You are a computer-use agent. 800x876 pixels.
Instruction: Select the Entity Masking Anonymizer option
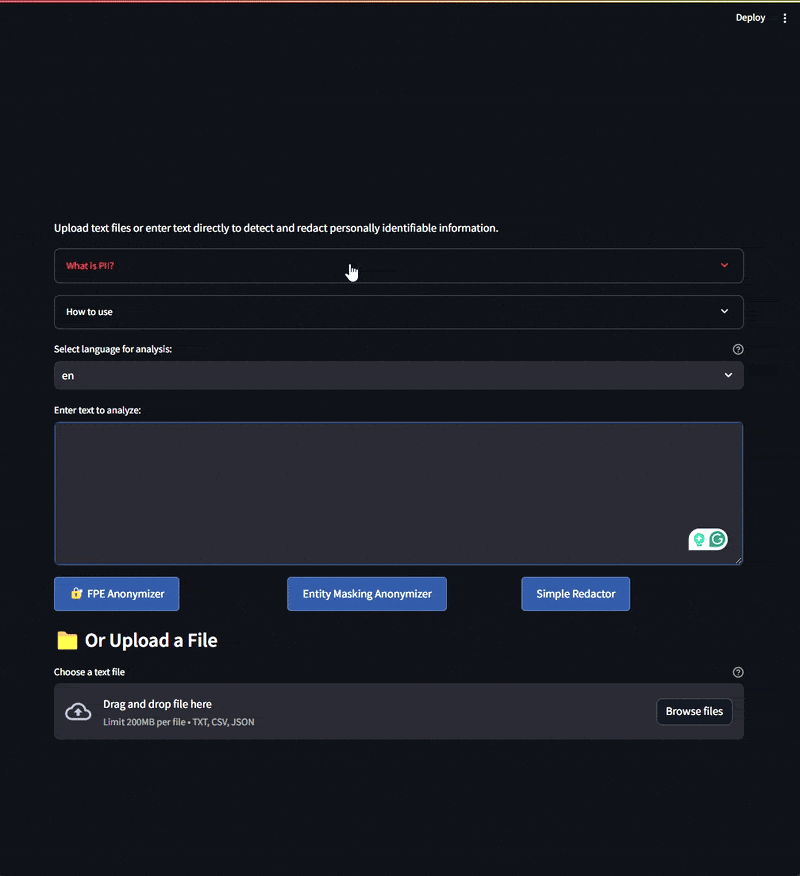pos(366,593)
